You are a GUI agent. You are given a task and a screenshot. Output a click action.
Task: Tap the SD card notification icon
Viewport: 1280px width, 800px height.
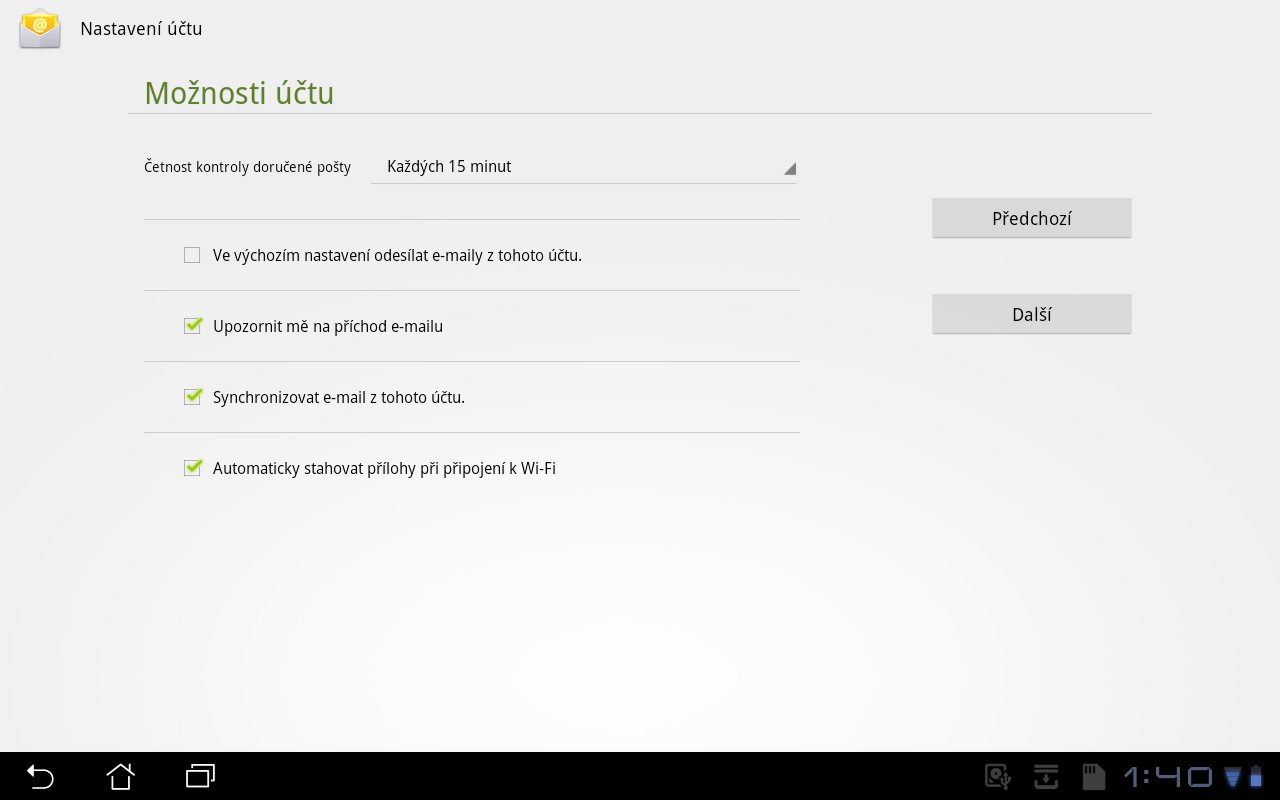[1093, 776]
